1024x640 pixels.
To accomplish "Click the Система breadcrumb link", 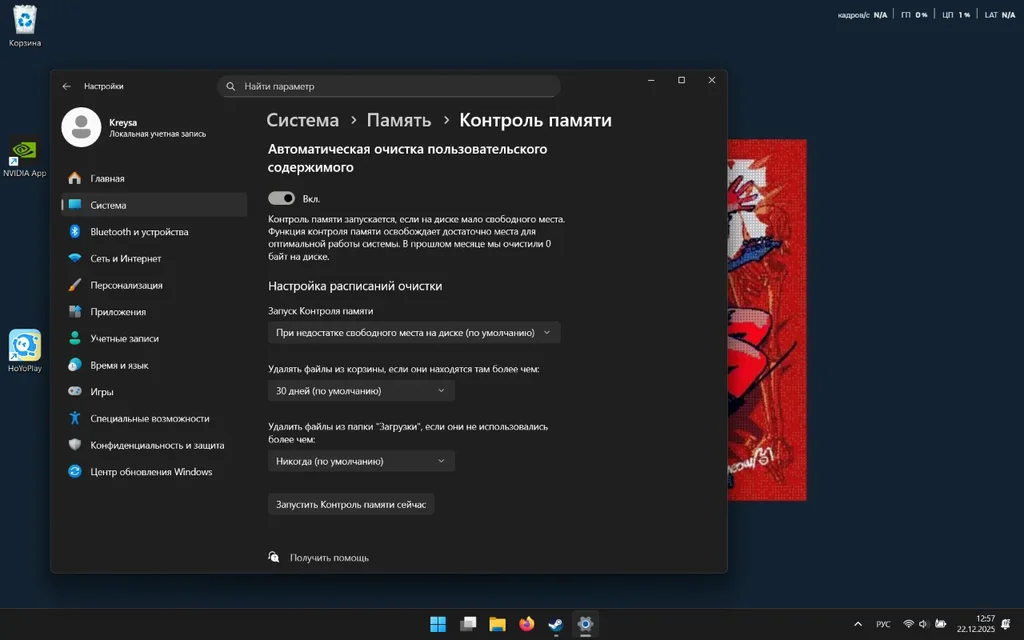I will pyautogui.click(x=303, y=121).
